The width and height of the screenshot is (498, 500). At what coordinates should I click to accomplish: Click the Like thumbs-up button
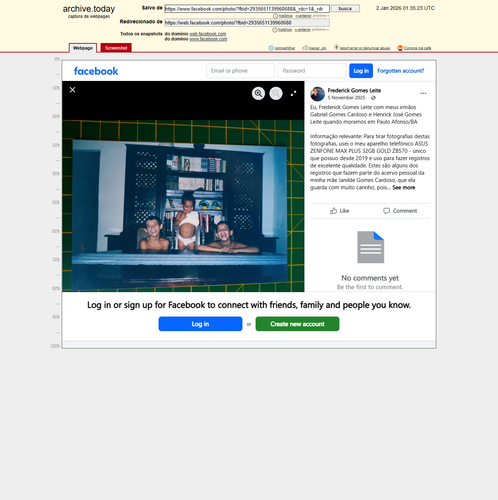[340, 211]
